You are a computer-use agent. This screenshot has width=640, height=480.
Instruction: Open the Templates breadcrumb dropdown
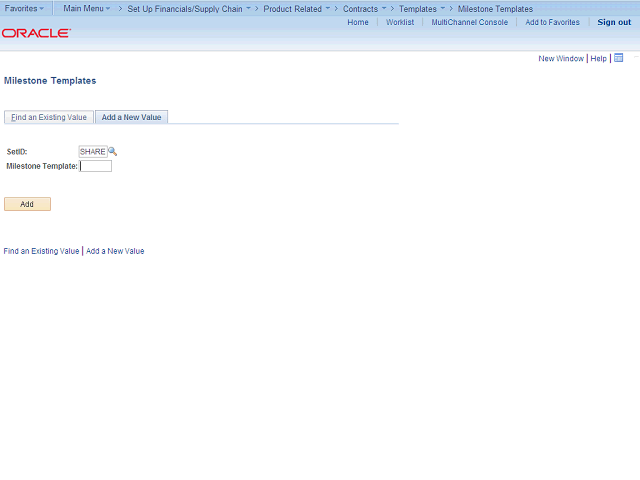click(422, 9)
